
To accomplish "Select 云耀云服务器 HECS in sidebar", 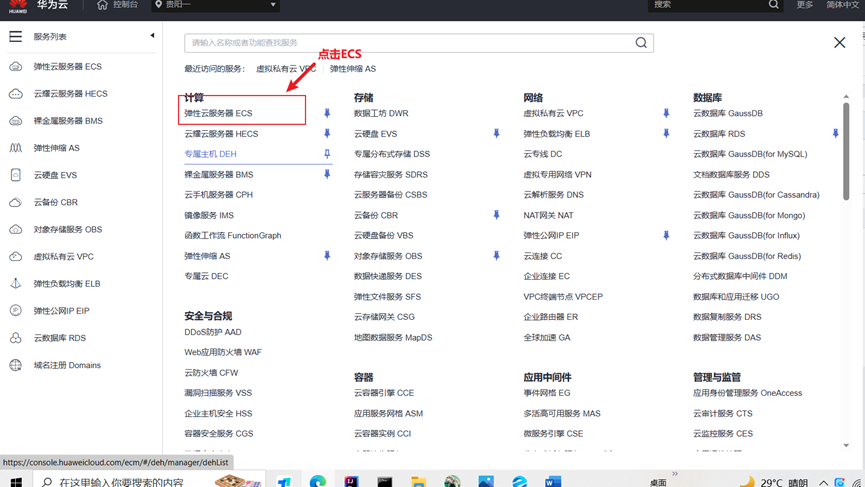I will tap(71, 94).
